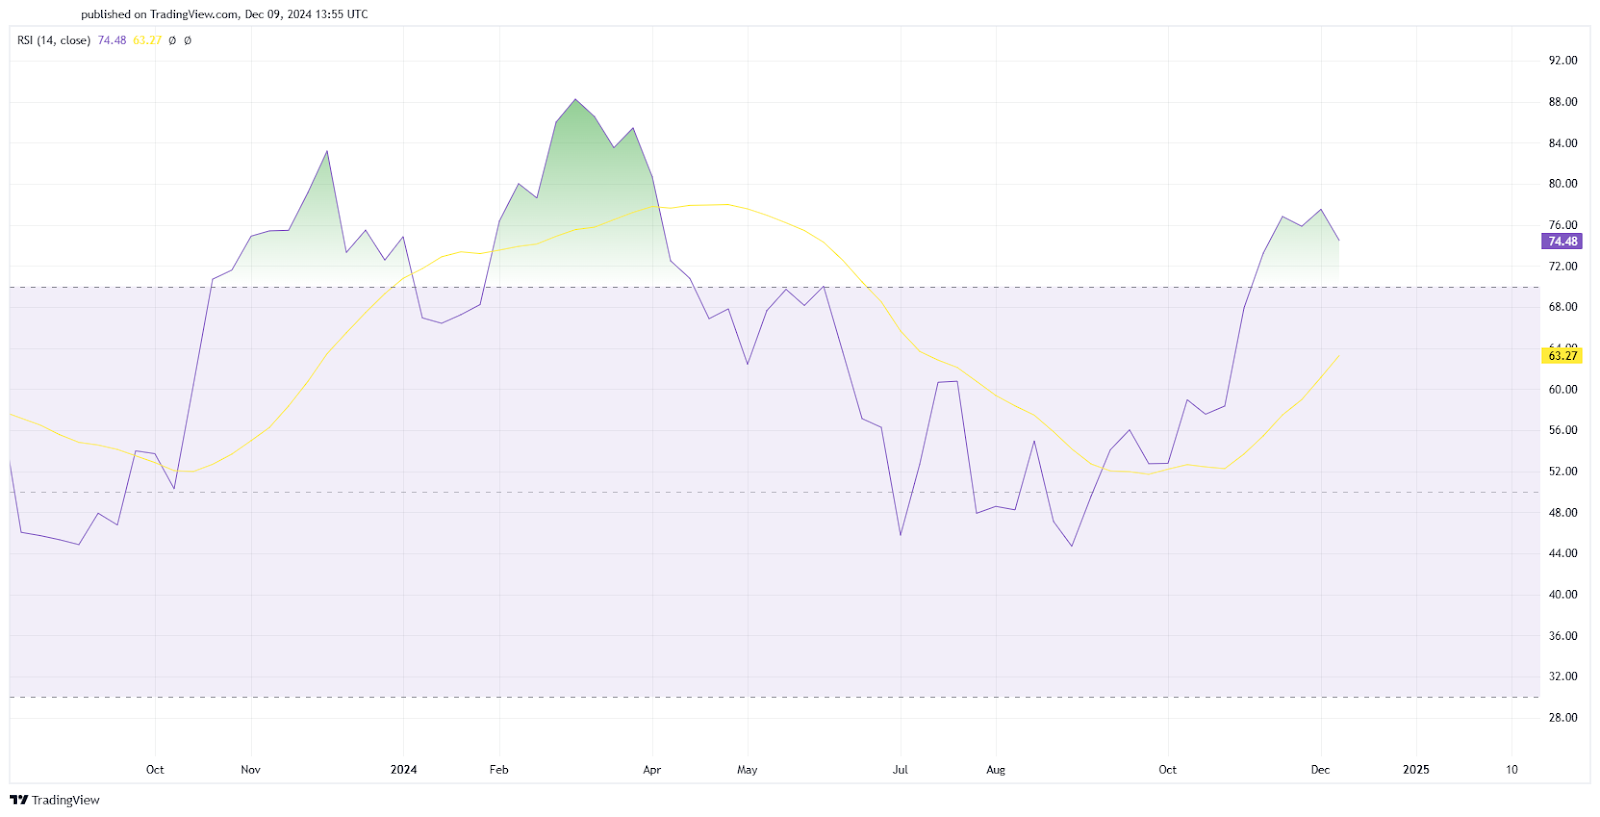Click the 36.00 scale label
Image resolution: width=1600 pixels, height=817 pixels.
click(1563, 636)
